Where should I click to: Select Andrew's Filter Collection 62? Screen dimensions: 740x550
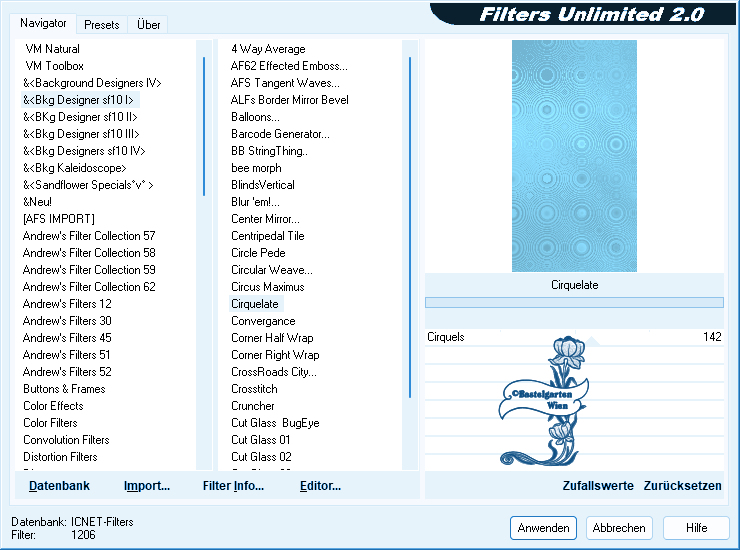[89, 287]
